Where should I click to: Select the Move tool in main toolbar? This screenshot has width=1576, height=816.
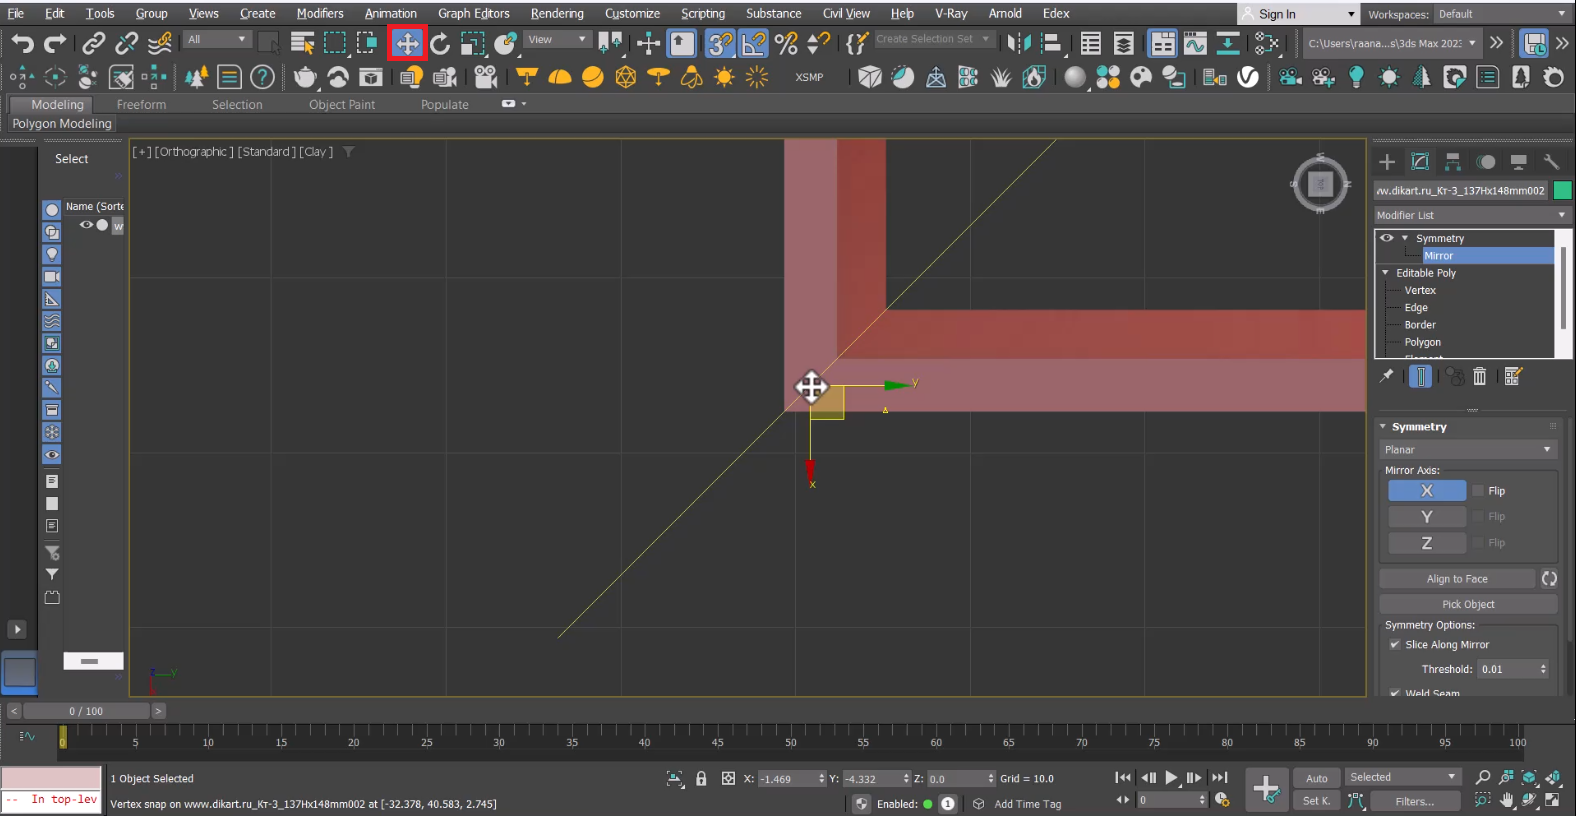pos(407,43)
